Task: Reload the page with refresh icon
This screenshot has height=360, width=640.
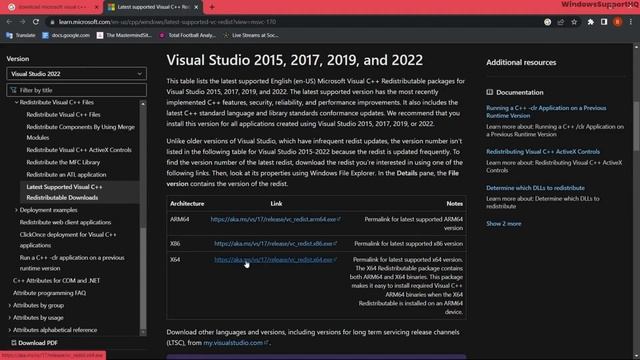Action: point(36,22)
